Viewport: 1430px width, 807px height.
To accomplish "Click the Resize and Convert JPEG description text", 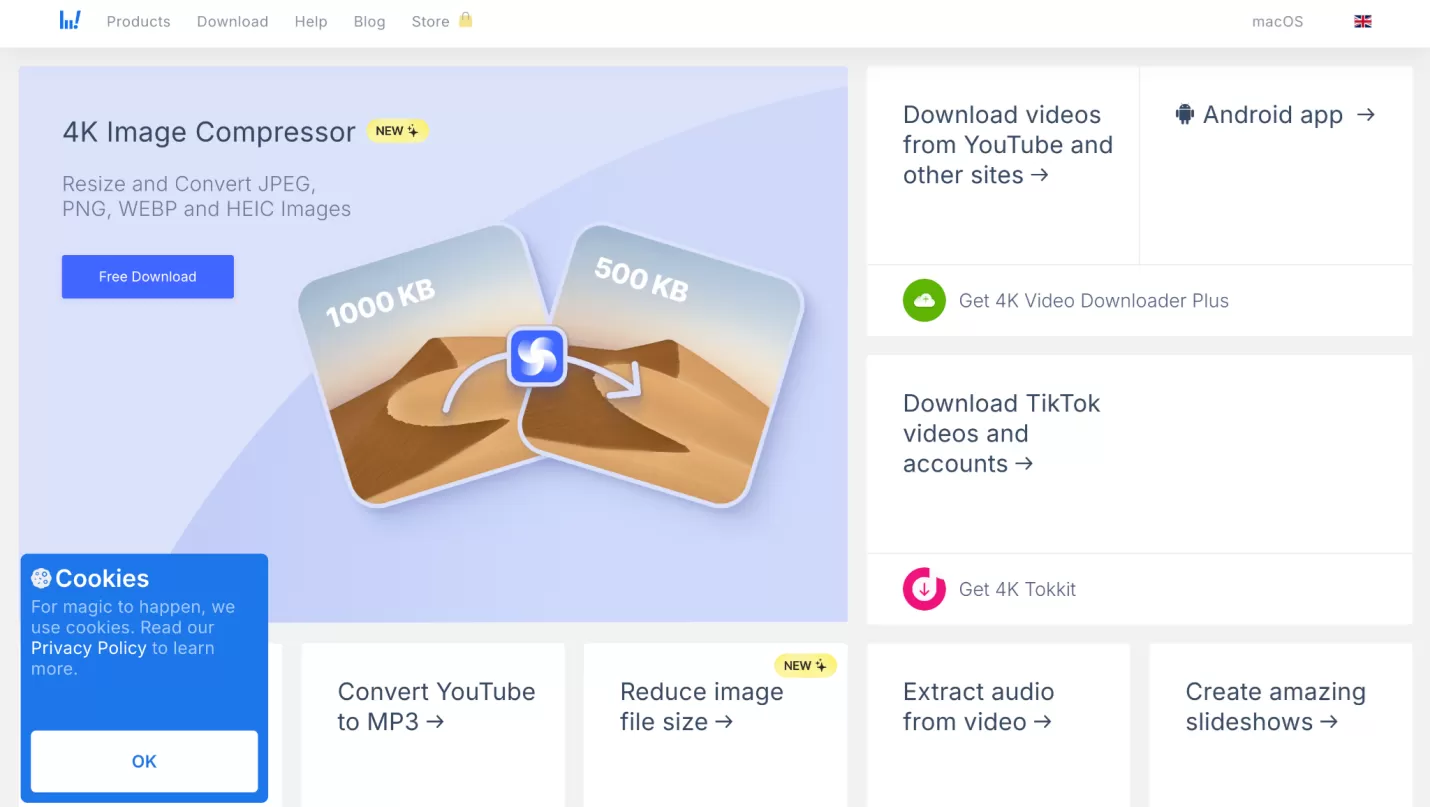I will pos(207,197).
